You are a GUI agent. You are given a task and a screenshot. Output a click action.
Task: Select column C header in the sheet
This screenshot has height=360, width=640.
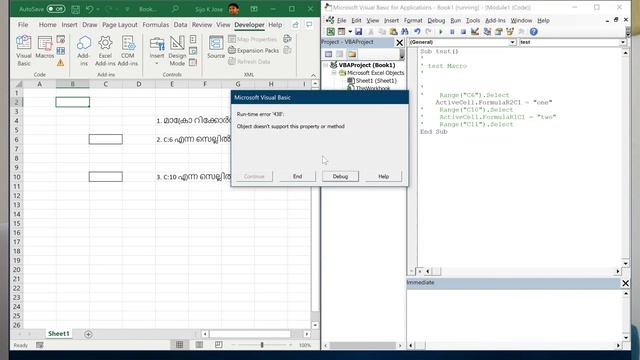coord(105,84)
